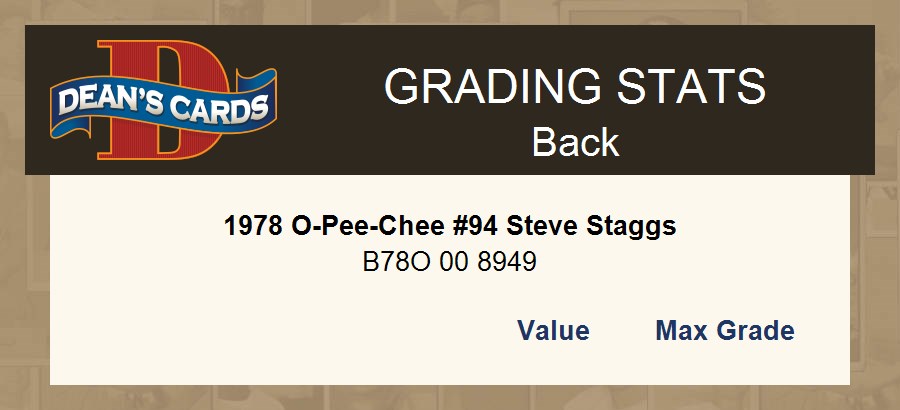Click the blue Dean's Cards ribbon banner
The image size is (900, 410).
point(163,105)
